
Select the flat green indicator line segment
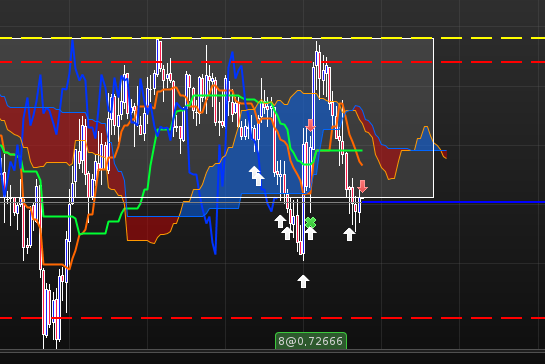pyautogui.click(x=339, y=151)
